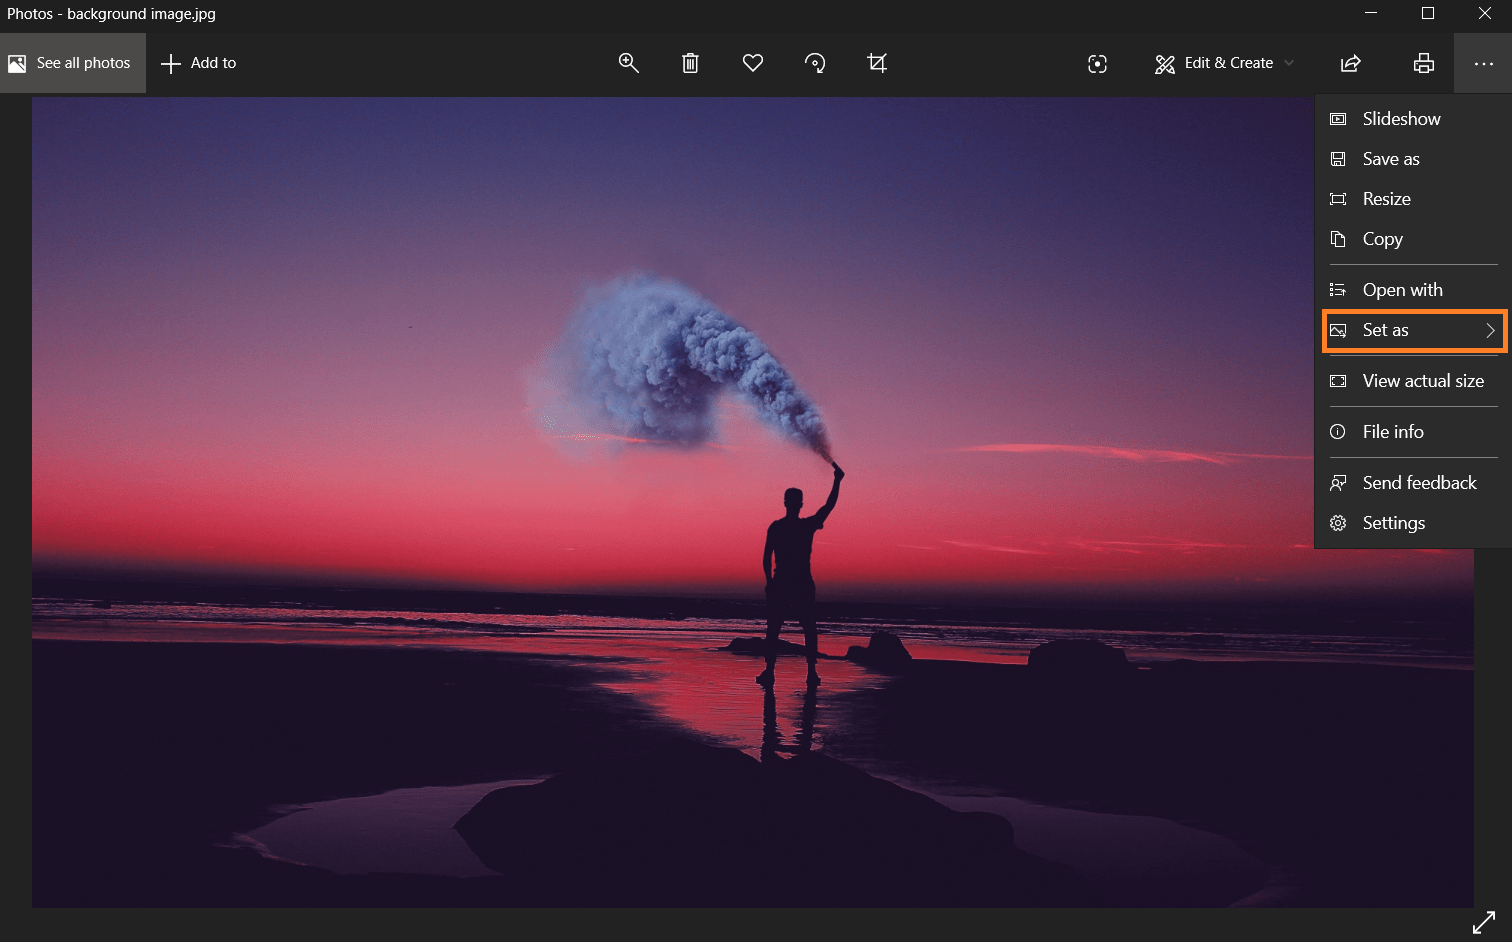Image resolution: width=1512 pixels, height=942 pixels.
Task: Select View actual size
Action: click(1422, 381)
